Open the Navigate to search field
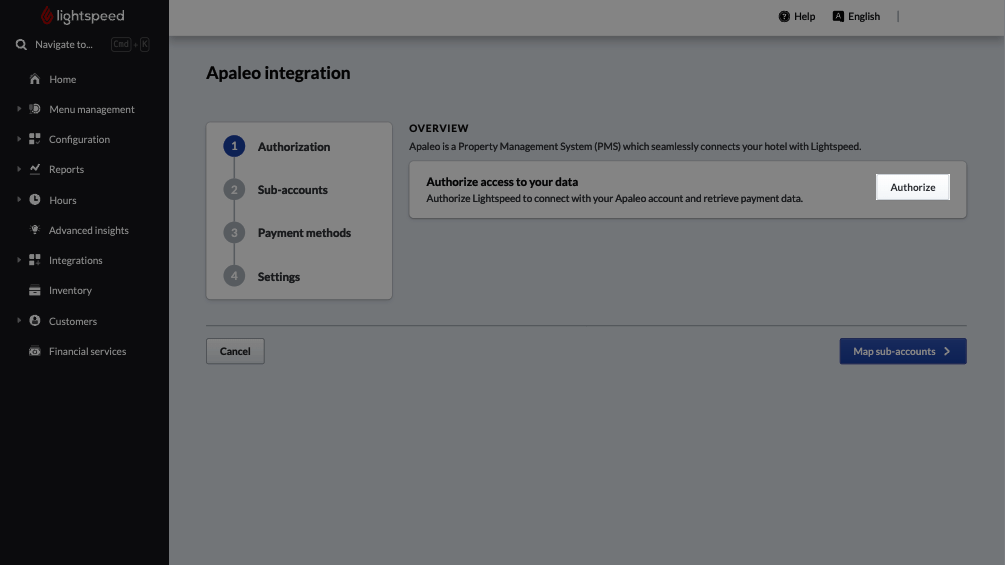The width and height of the screenshot is (1005, 565). coord(83,44)
